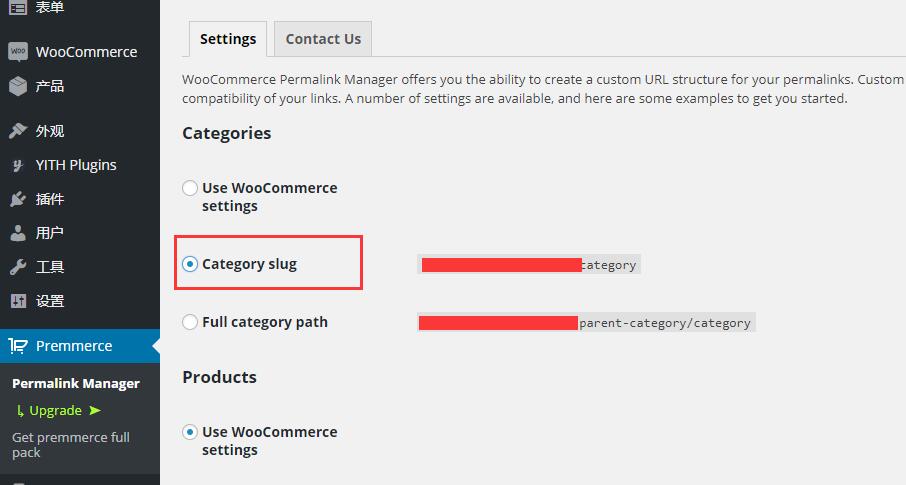906x485 pixels.
Task: Click 'Get premmerce full pack' link
Action: [70, 445]
